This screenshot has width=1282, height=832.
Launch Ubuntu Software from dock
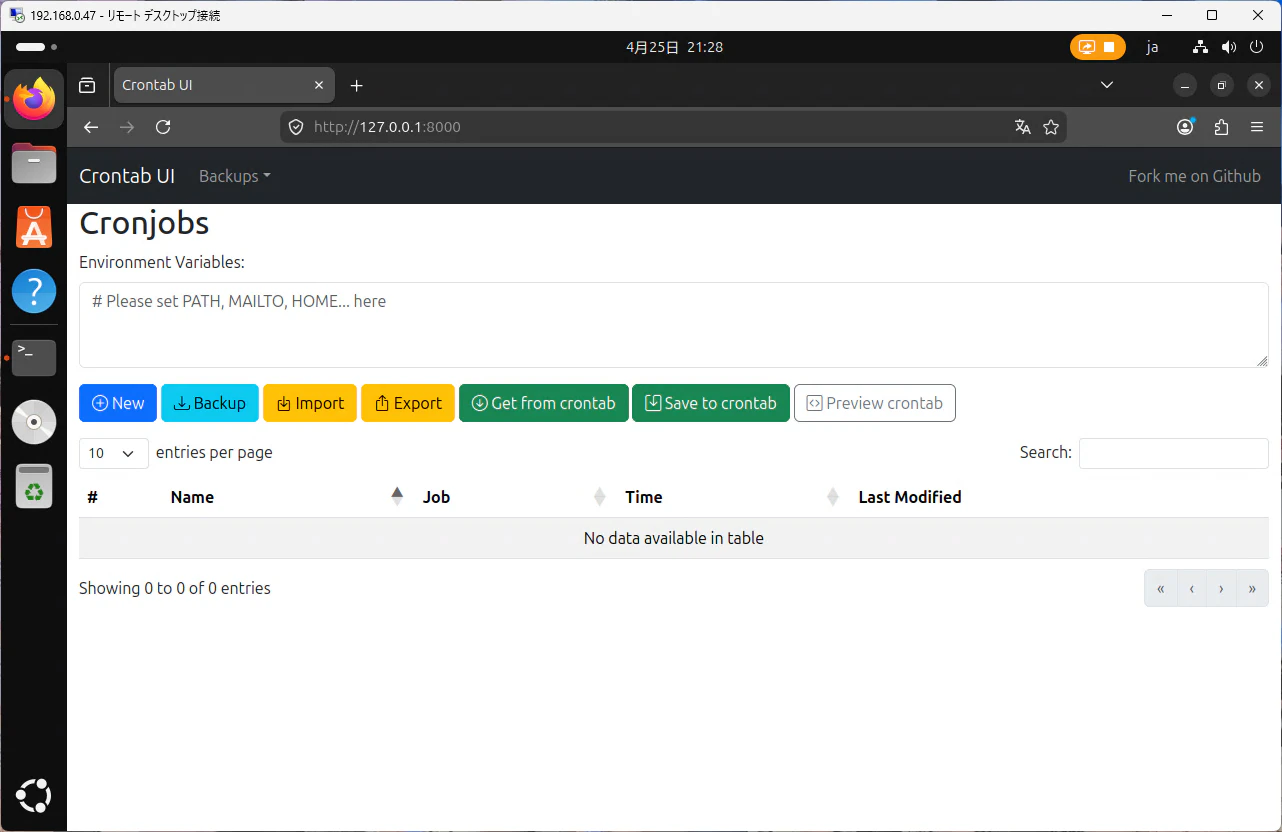[34, 228]
